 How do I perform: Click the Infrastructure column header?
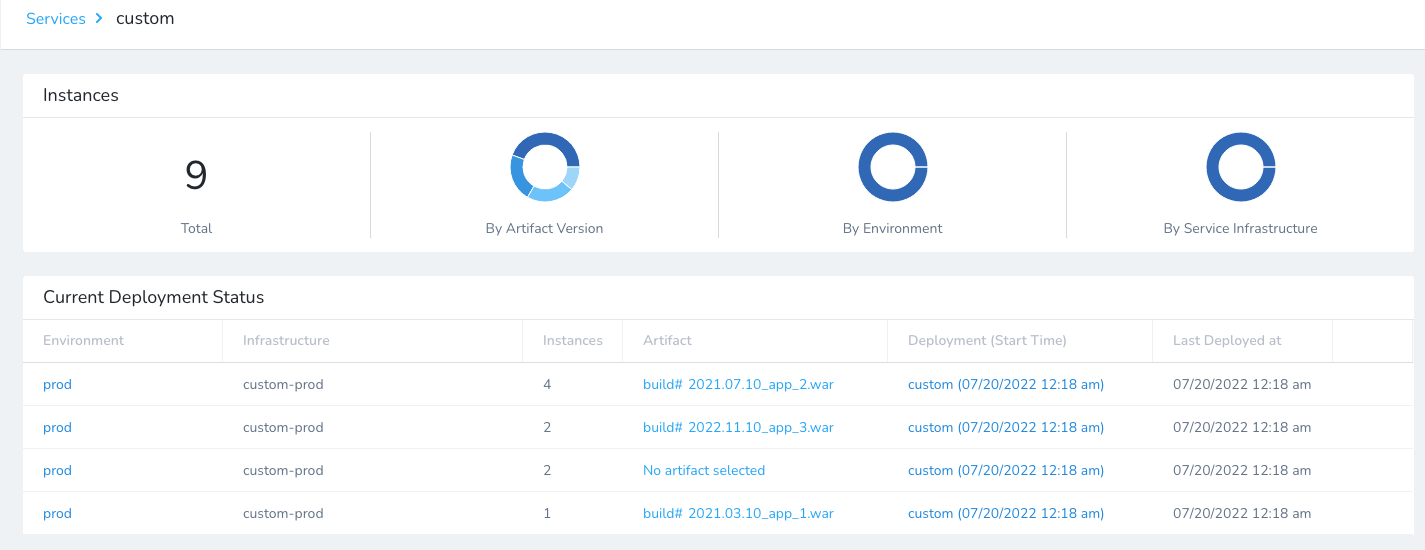(286, 340)
